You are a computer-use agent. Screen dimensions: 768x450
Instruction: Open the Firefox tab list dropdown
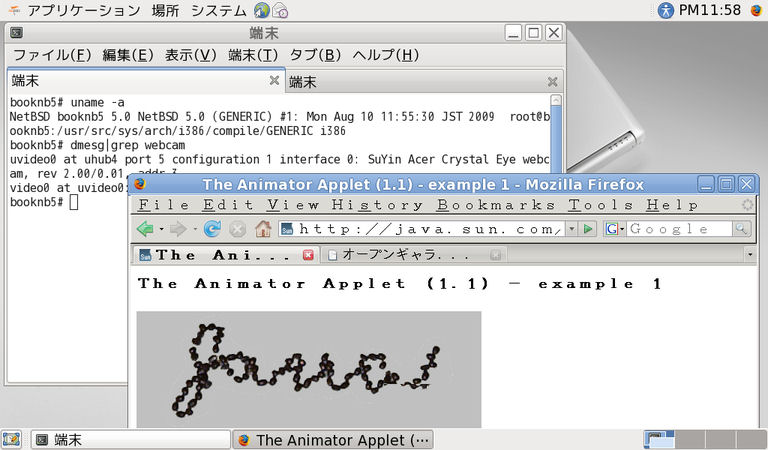pyautogui.click(x=749, y=255)
